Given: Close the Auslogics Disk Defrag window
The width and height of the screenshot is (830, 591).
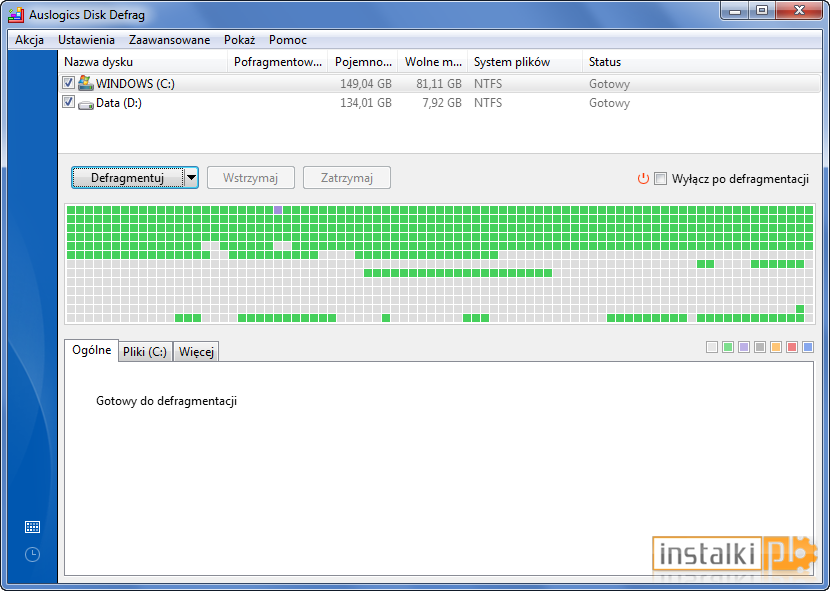Looking at the screenshot, I should 799,11.
